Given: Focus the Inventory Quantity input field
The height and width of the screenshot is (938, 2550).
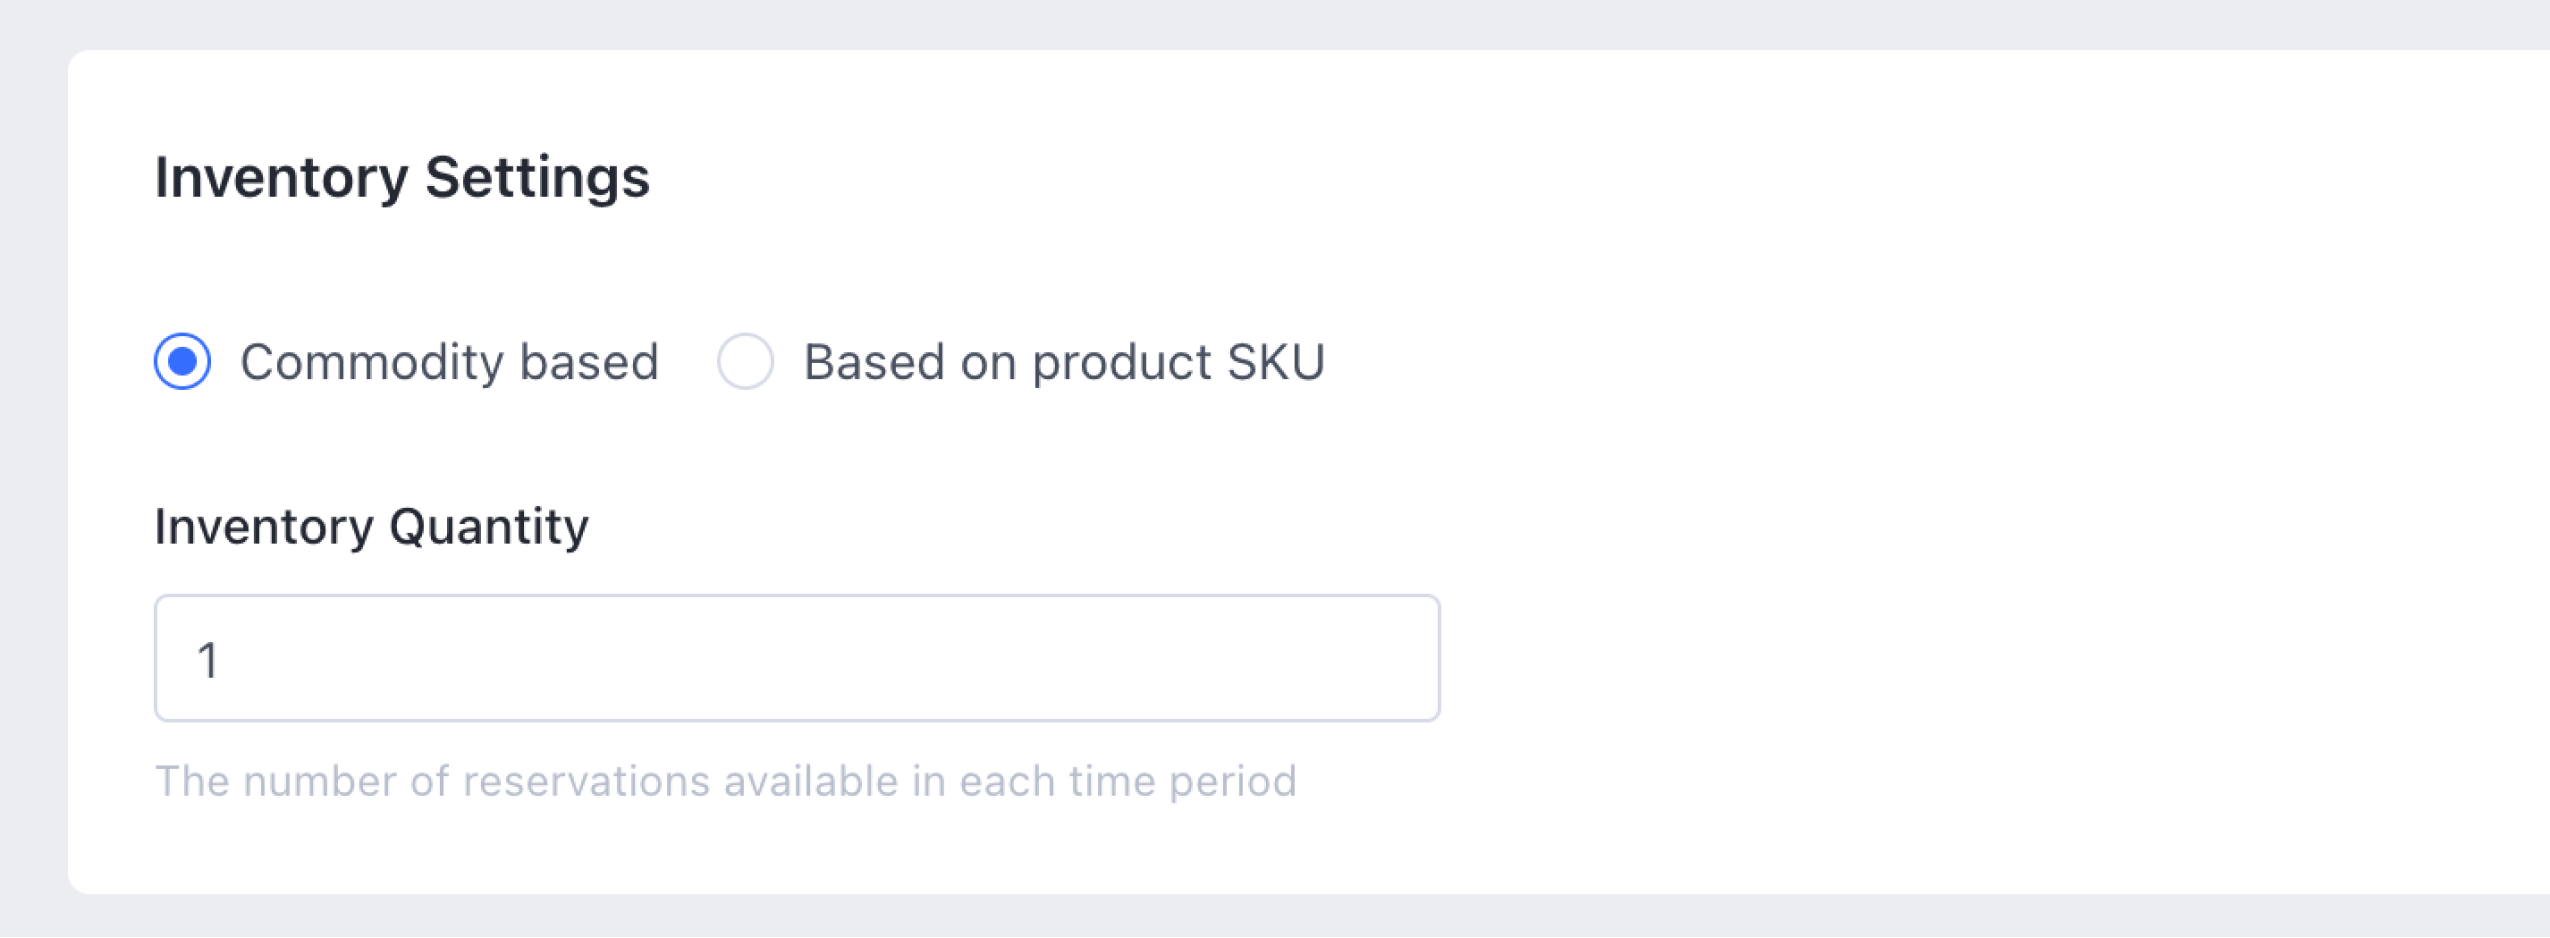Looking at the screenshot, I should [x=796, y=658].
